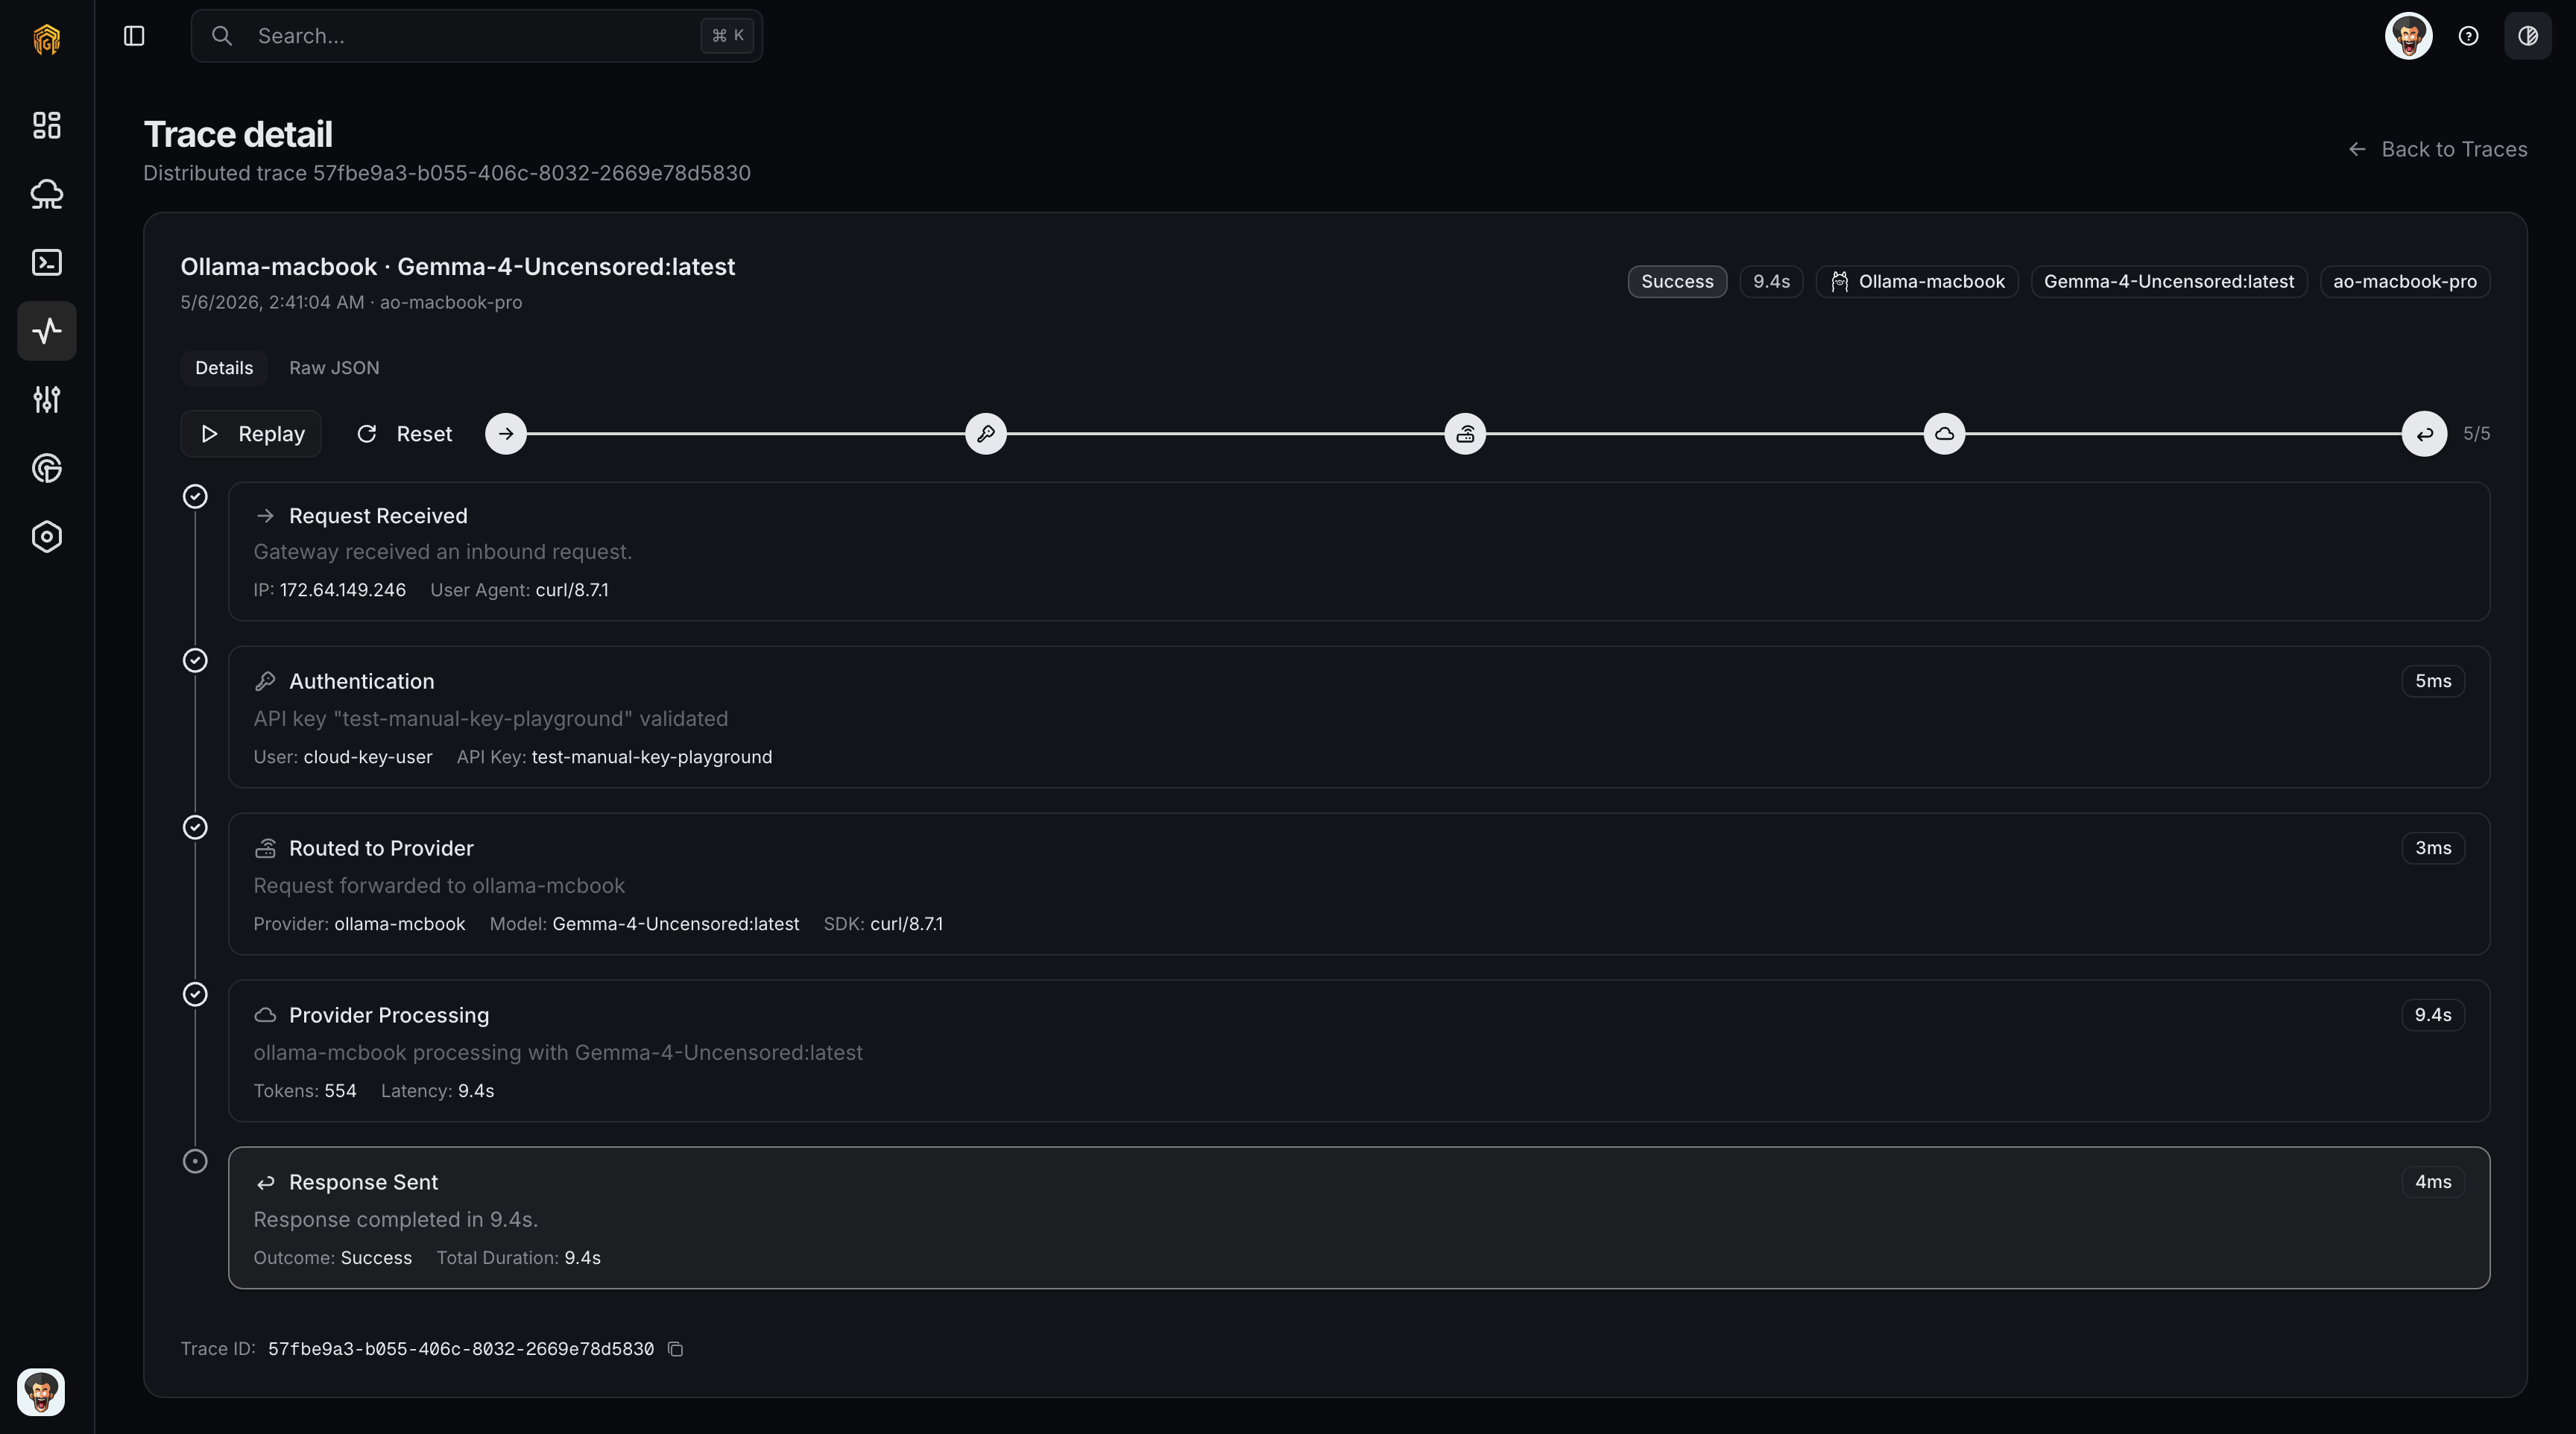
Task: Go Back to Traces
Action: [x=2438, y=149]
